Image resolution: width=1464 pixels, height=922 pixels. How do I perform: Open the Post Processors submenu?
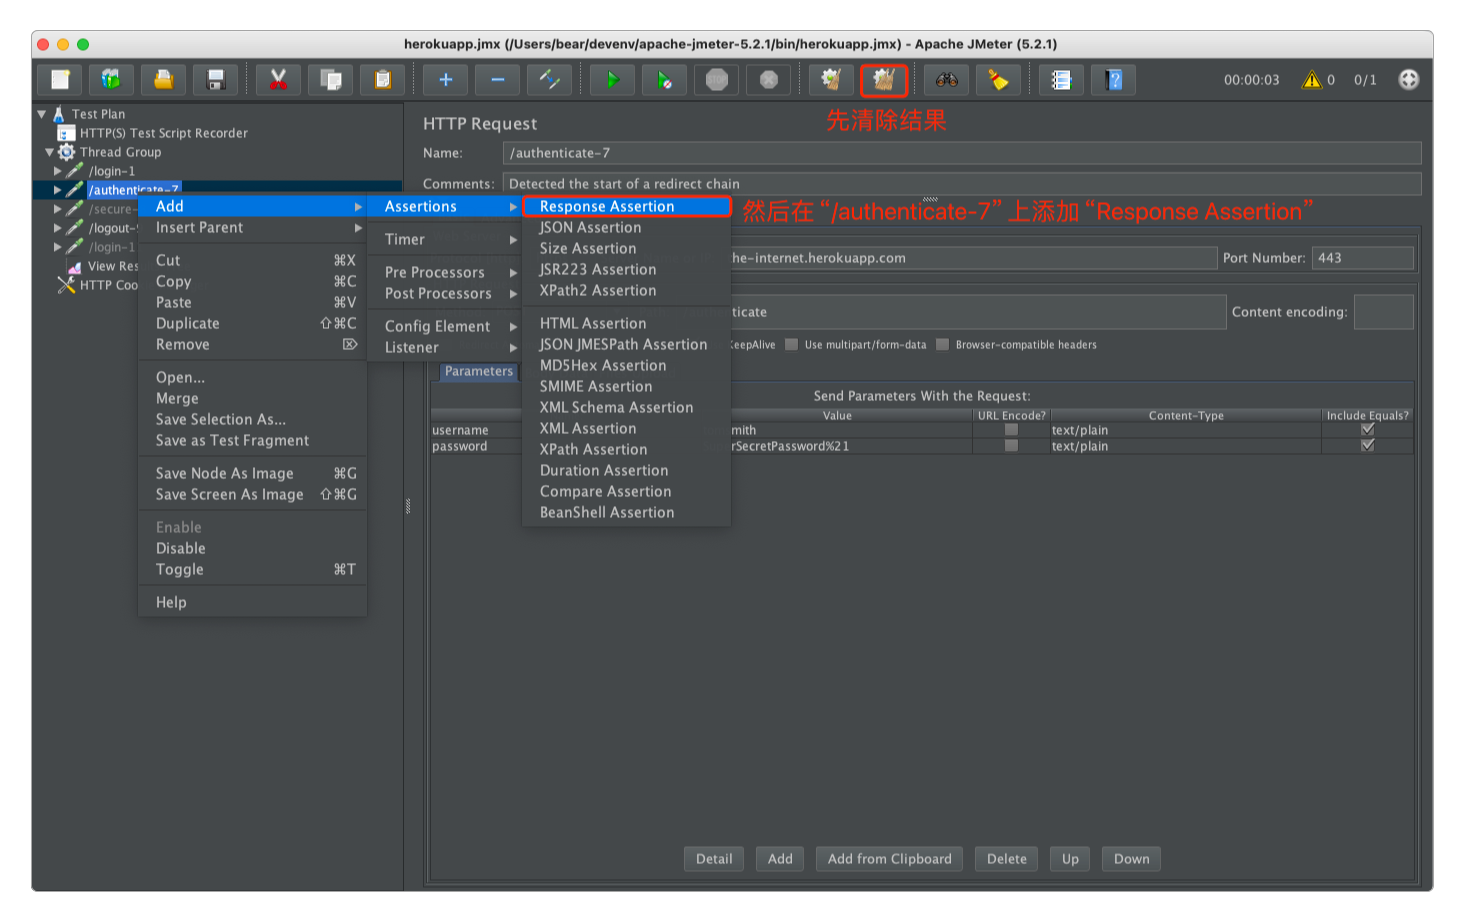click(444, 293)
